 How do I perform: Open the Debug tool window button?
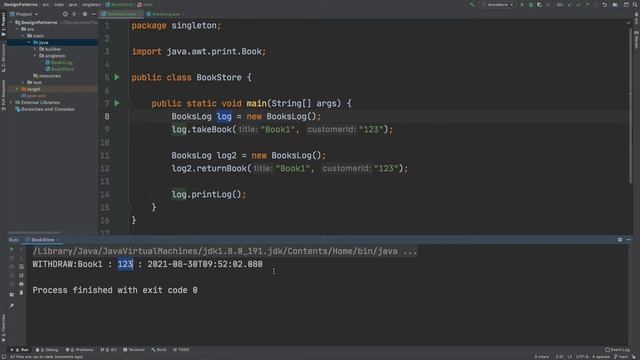click(x=47, y=350)
